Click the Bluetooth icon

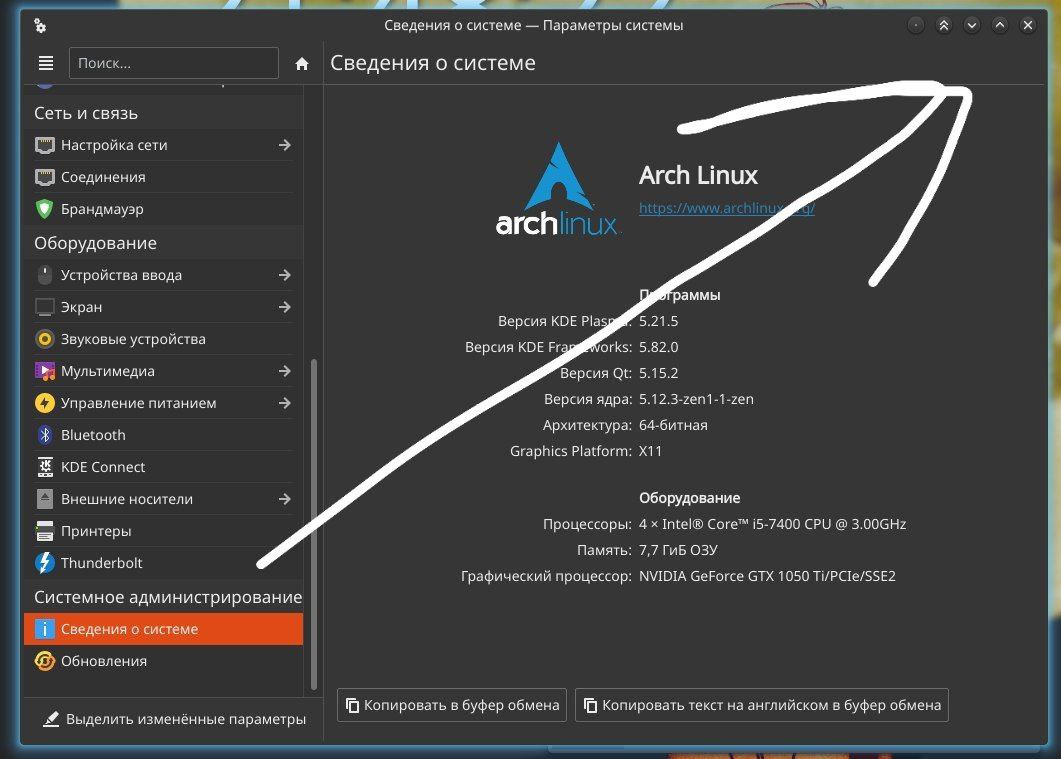click(45, 435)
